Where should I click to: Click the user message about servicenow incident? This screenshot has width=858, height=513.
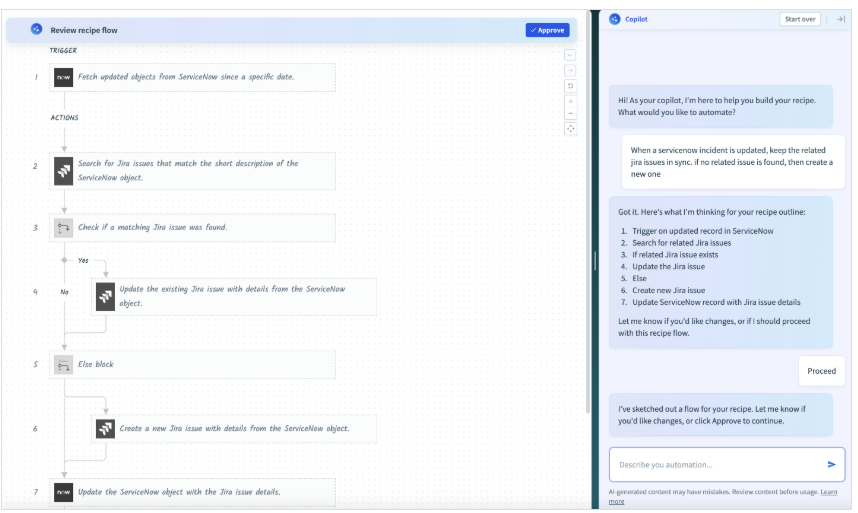pos(733,162)
